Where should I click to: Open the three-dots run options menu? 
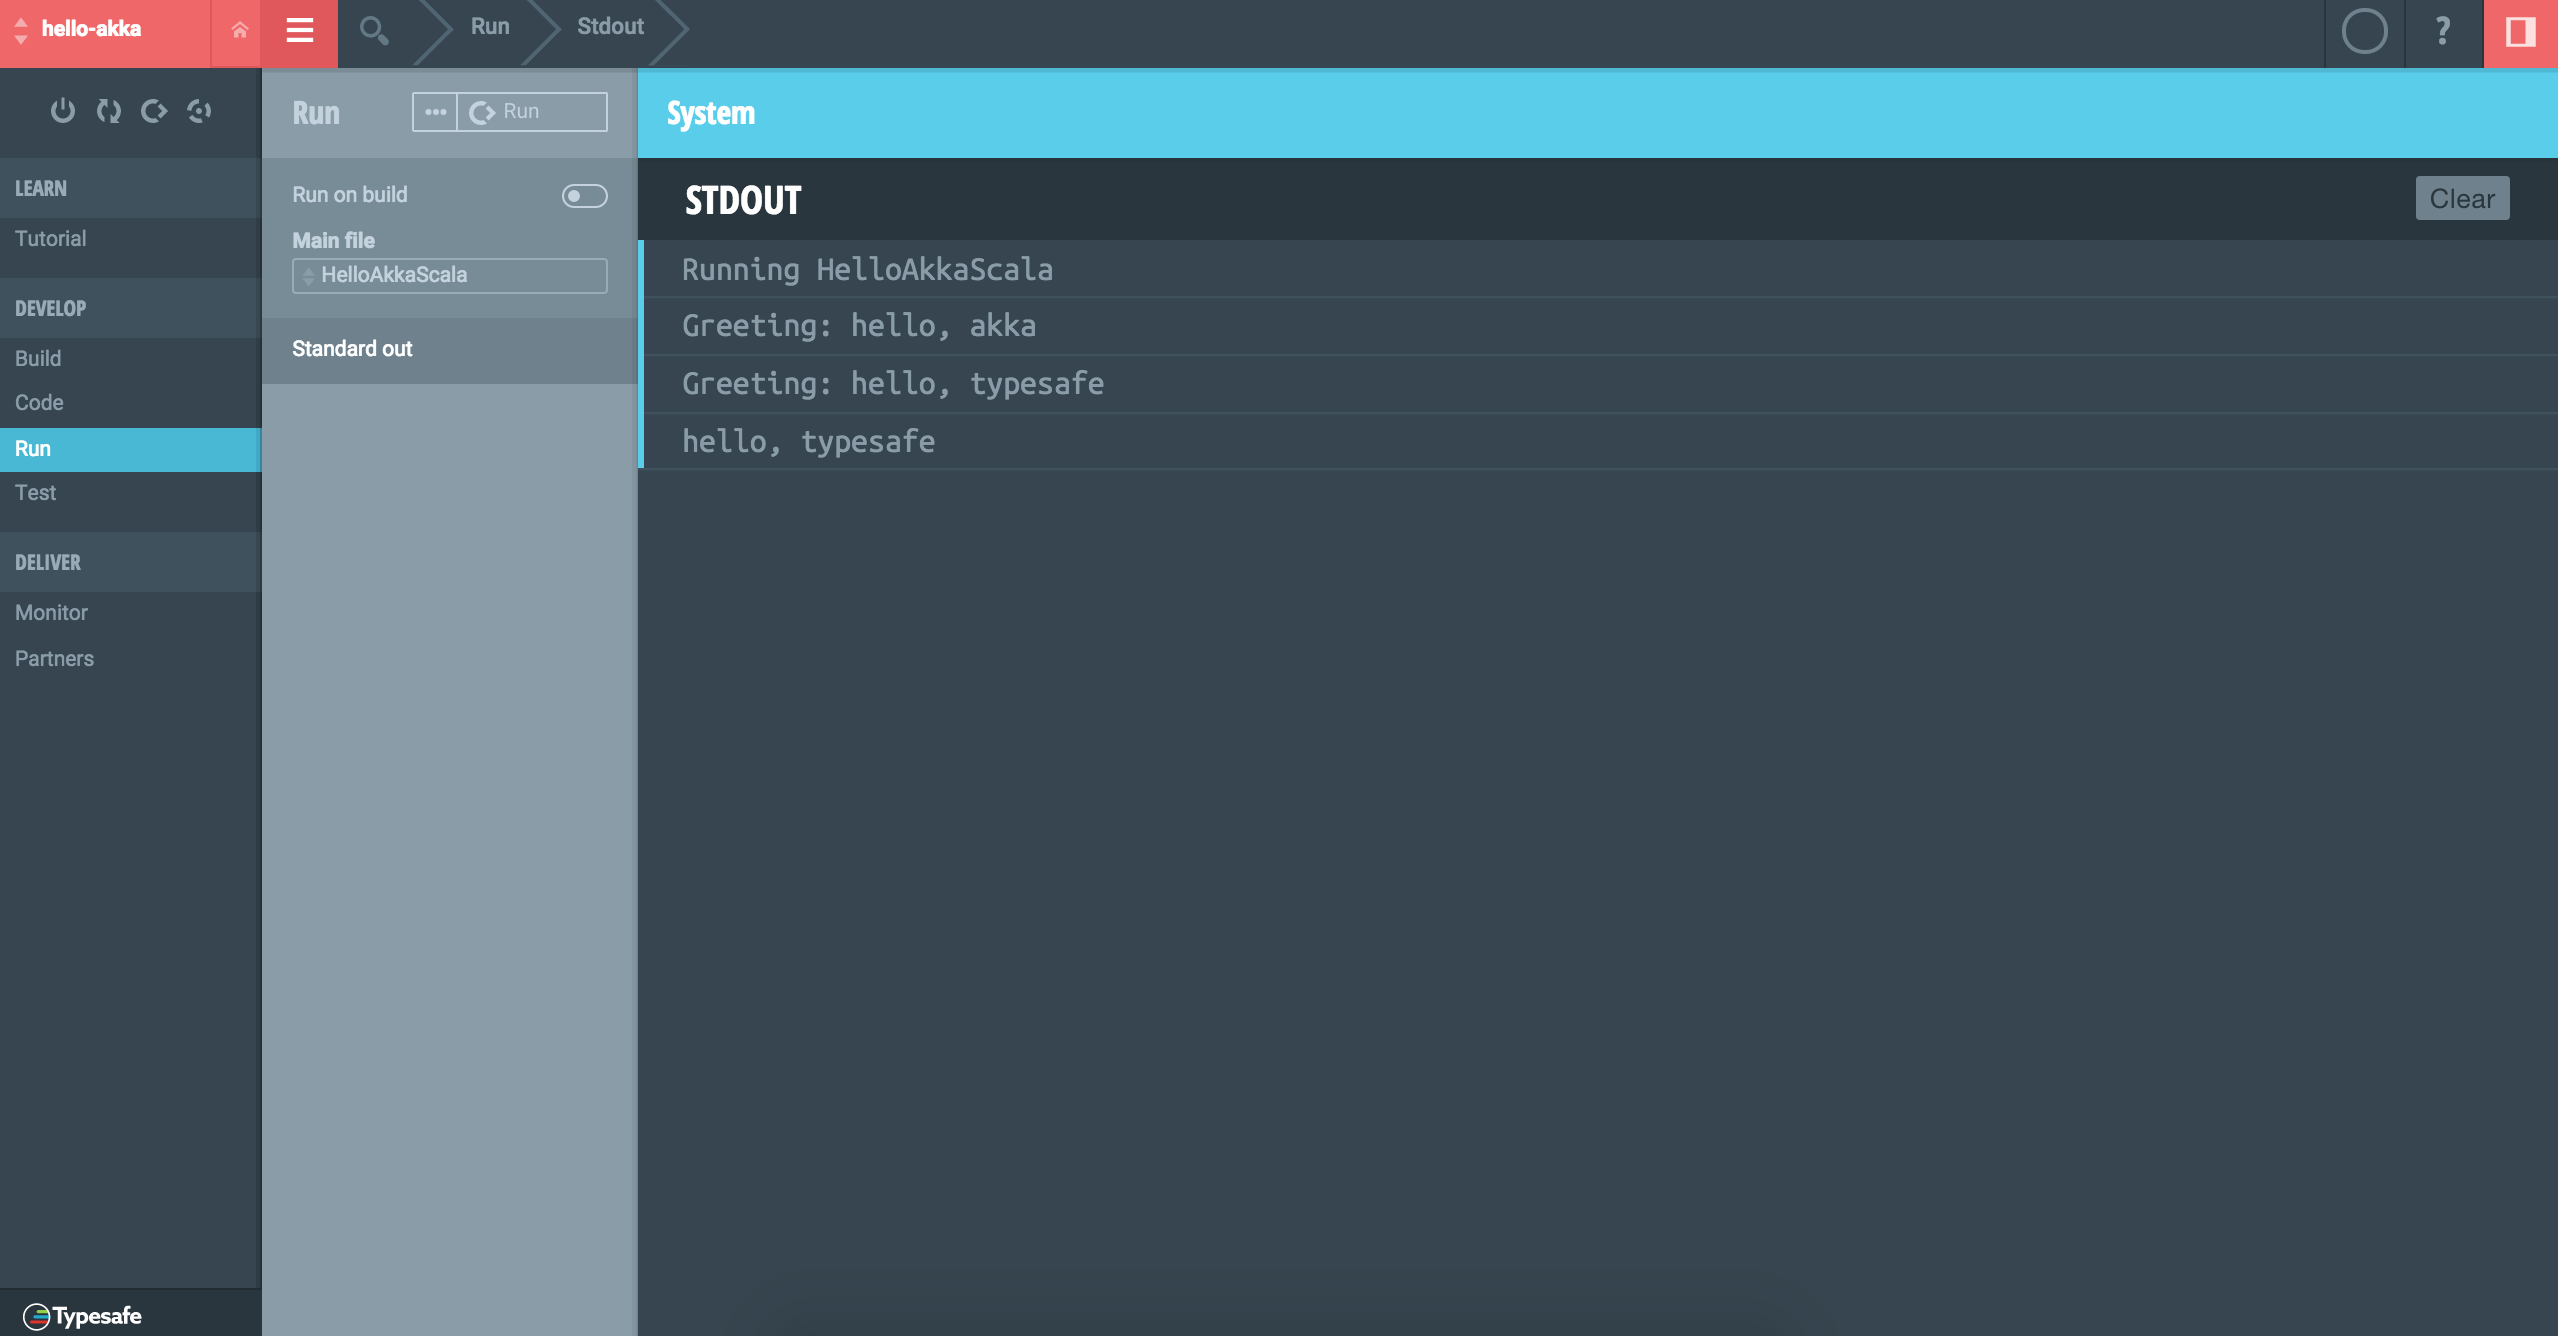pyautogui.click(x=435, y=112)
